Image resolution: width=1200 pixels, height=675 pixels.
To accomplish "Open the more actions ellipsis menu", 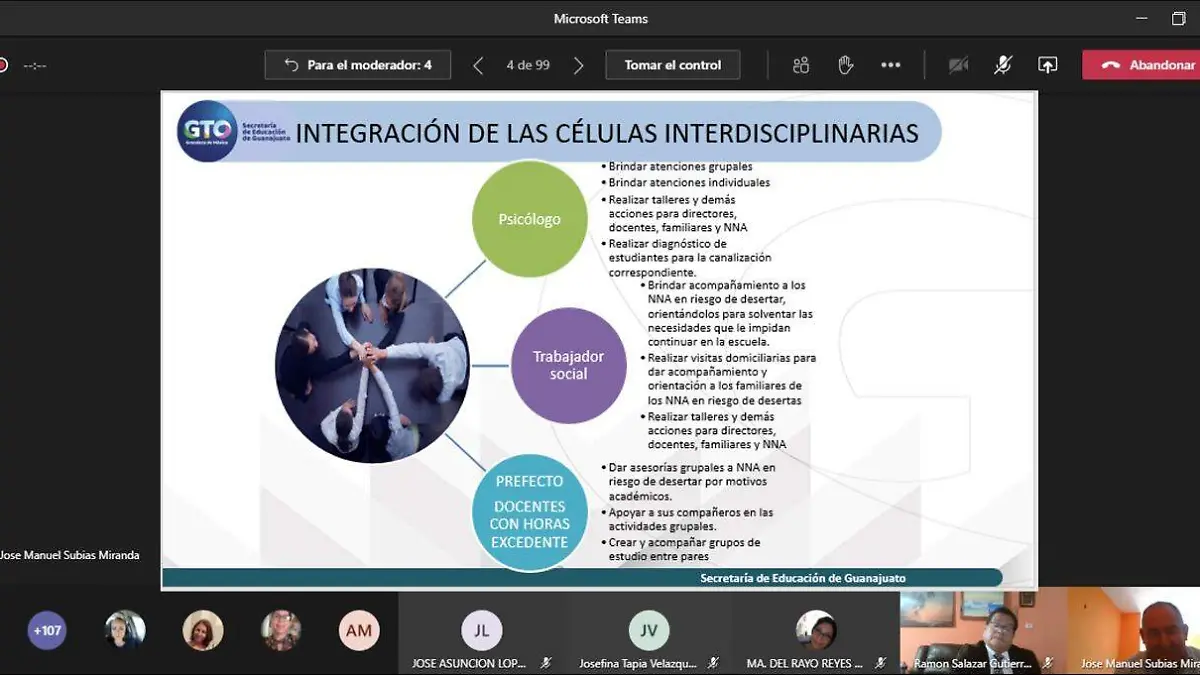I will 890,65.
